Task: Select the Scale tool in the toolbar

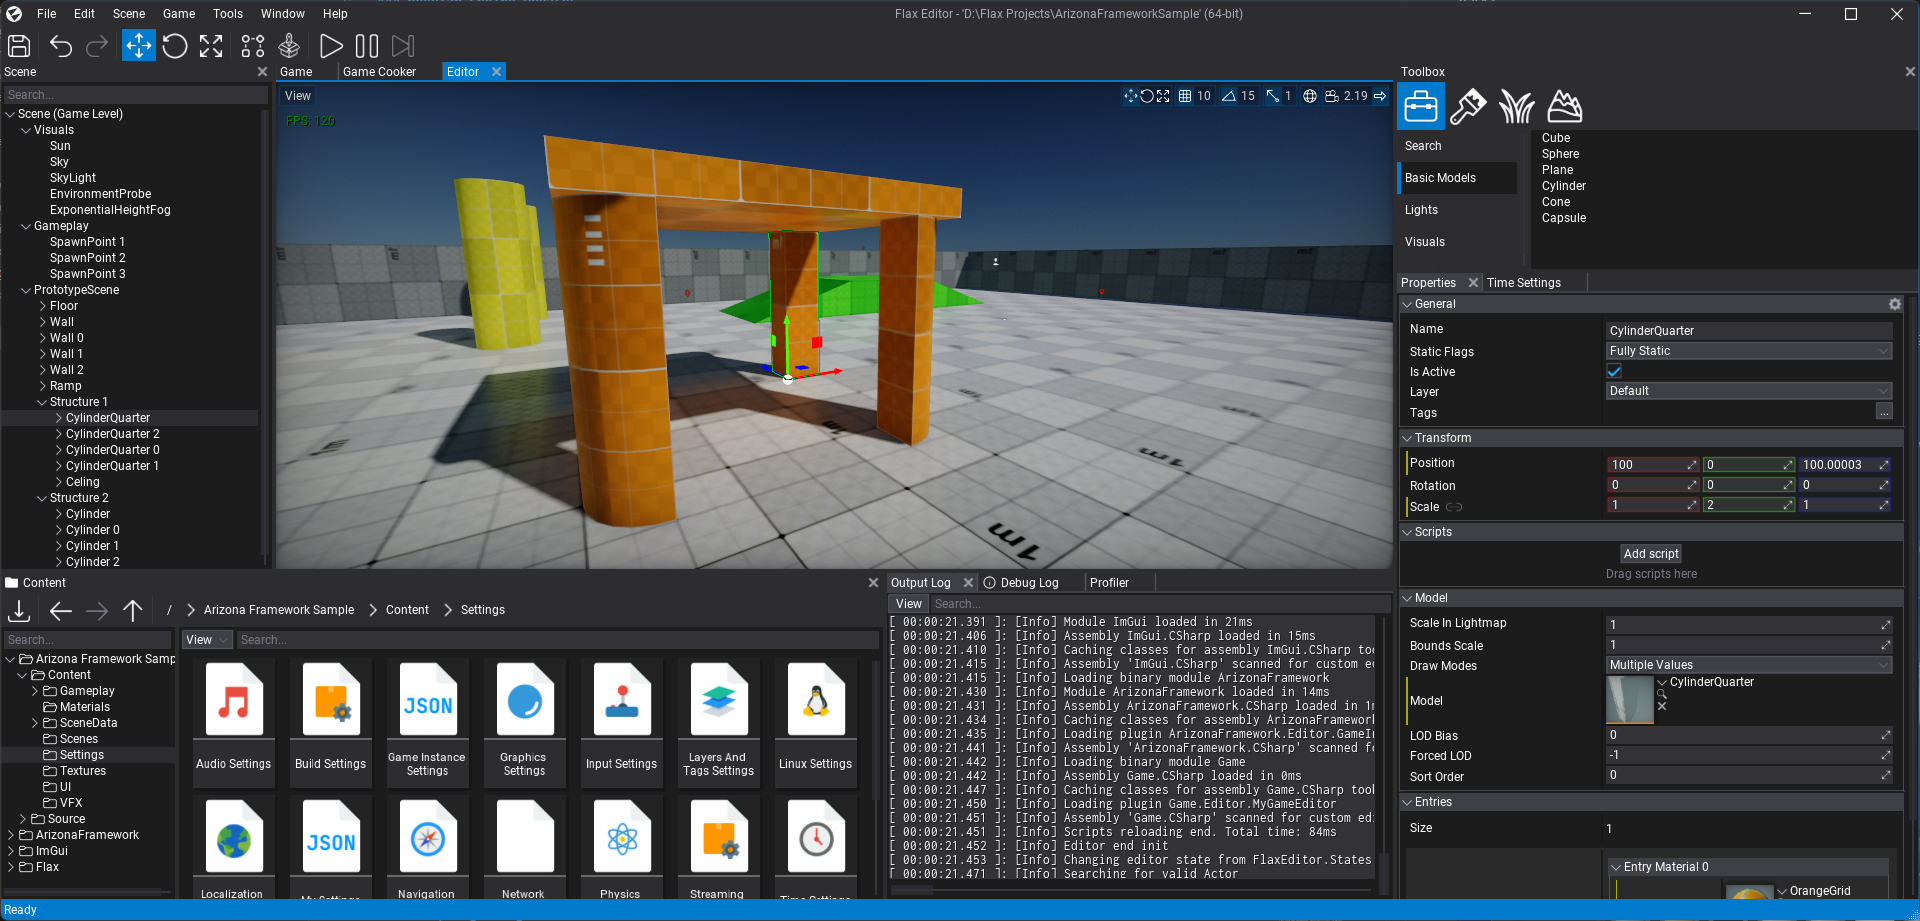Action: (x=211, y=46)
